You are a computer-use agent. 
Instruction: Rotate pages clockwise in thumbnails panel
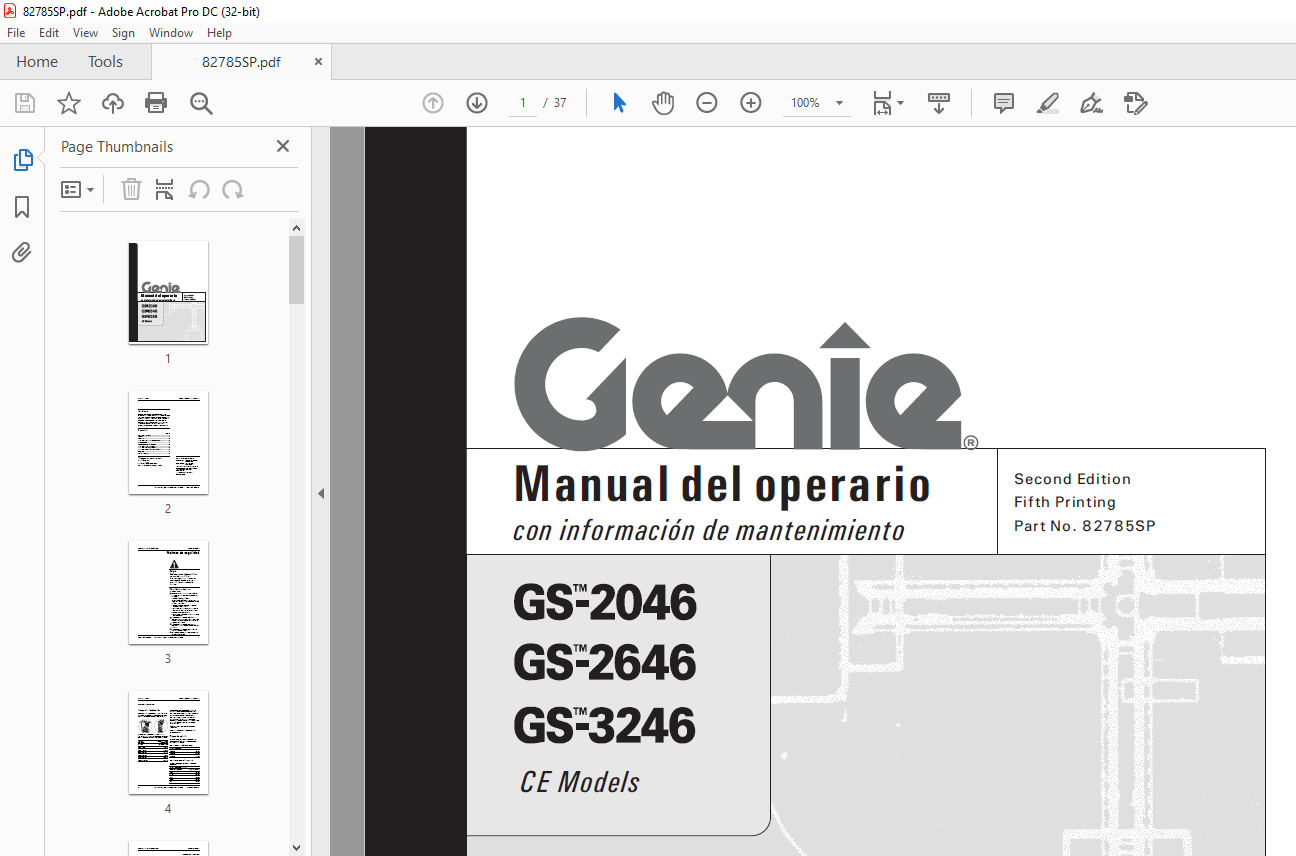(x=233, y=189)
